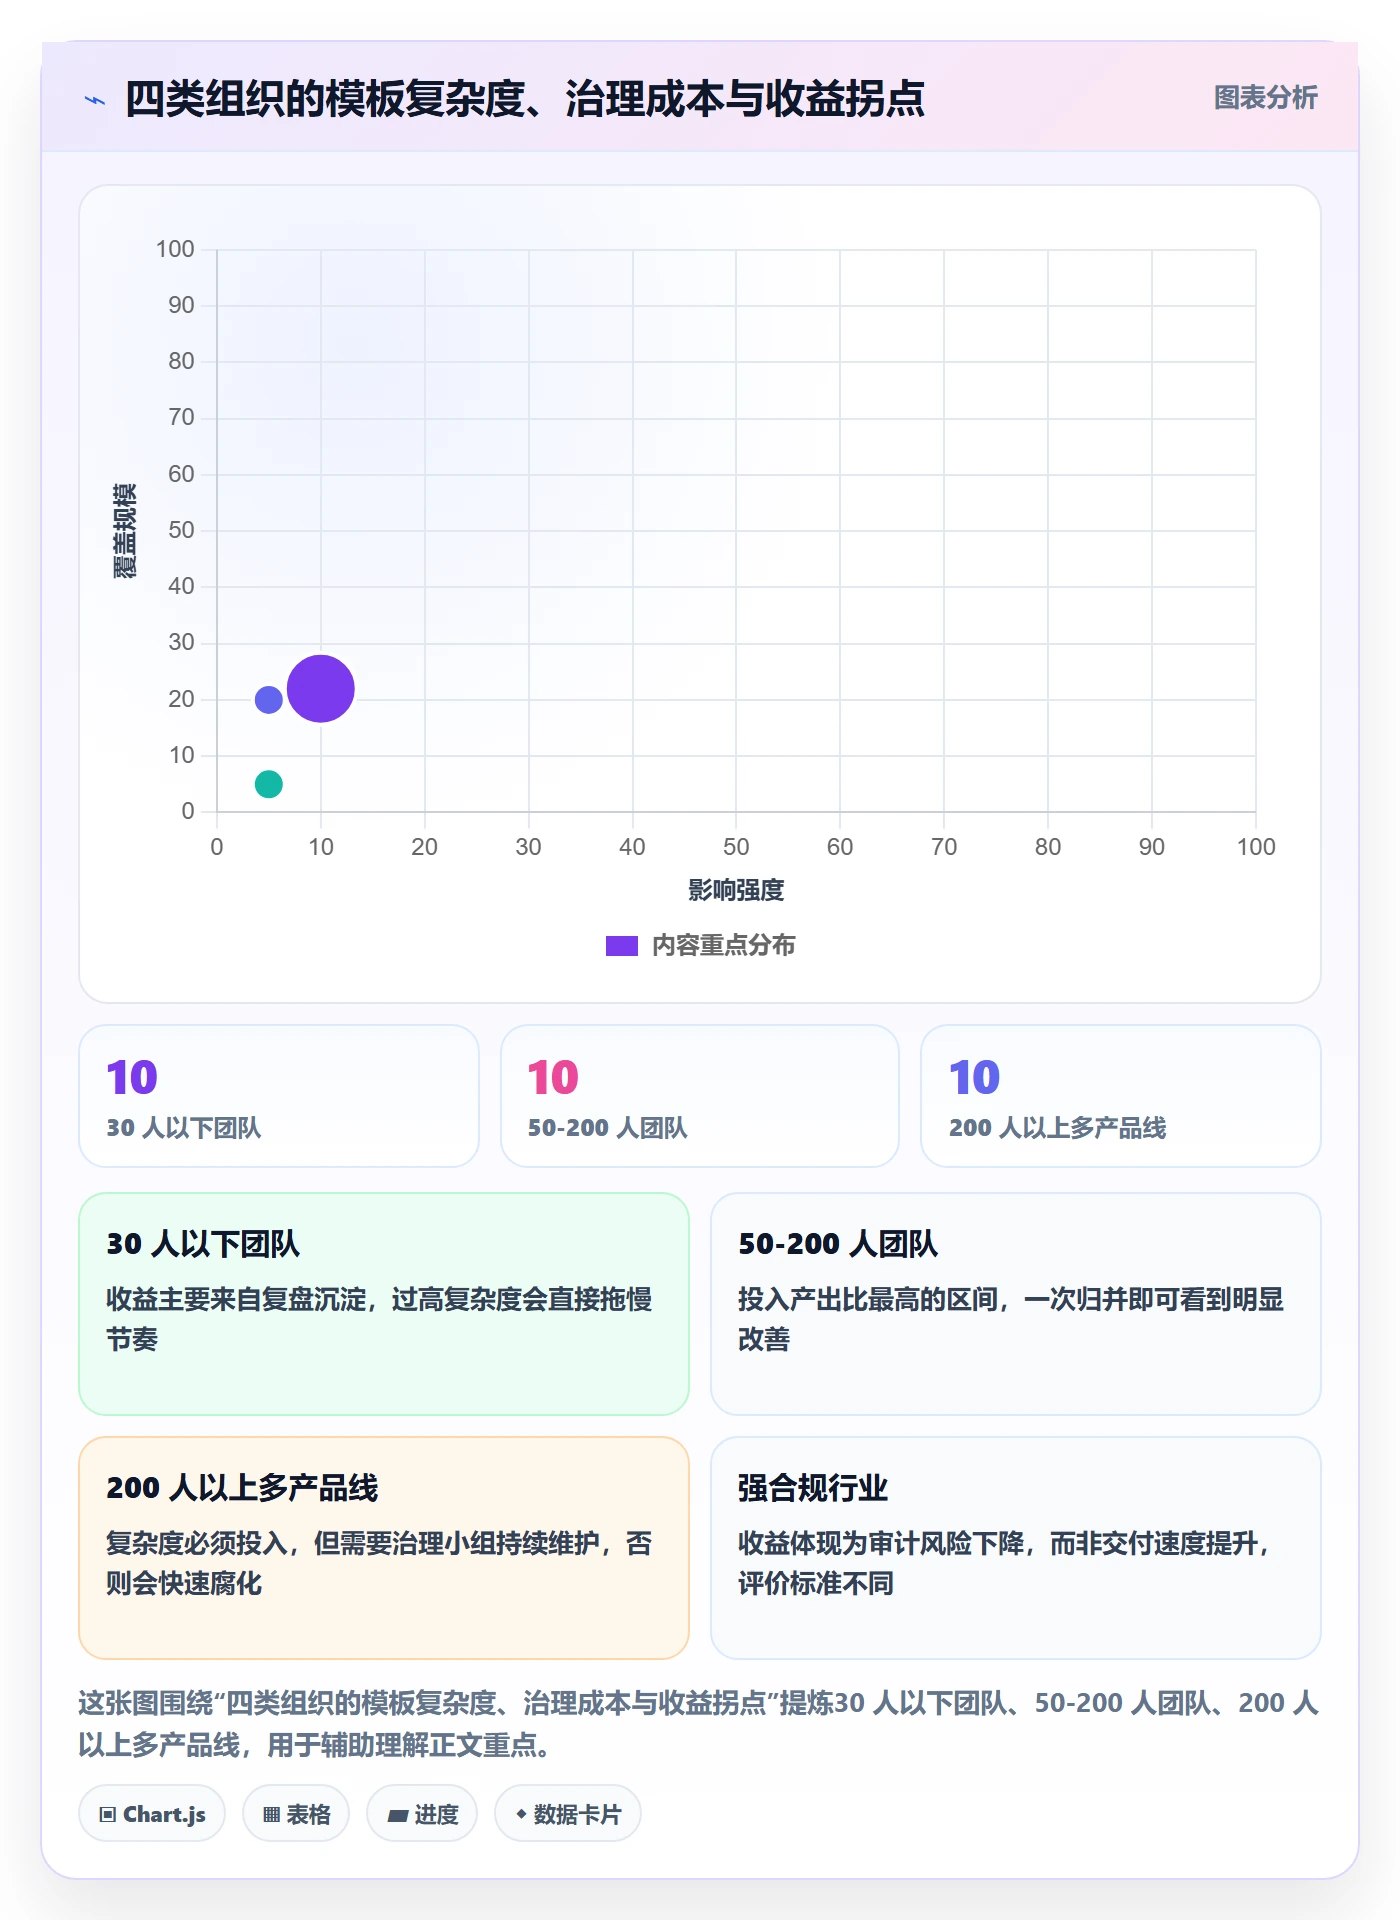Open the 200 人以上多产品线 stat card showing 10
This screenshot has width=1400, height=1920.
[1121, 1096]
